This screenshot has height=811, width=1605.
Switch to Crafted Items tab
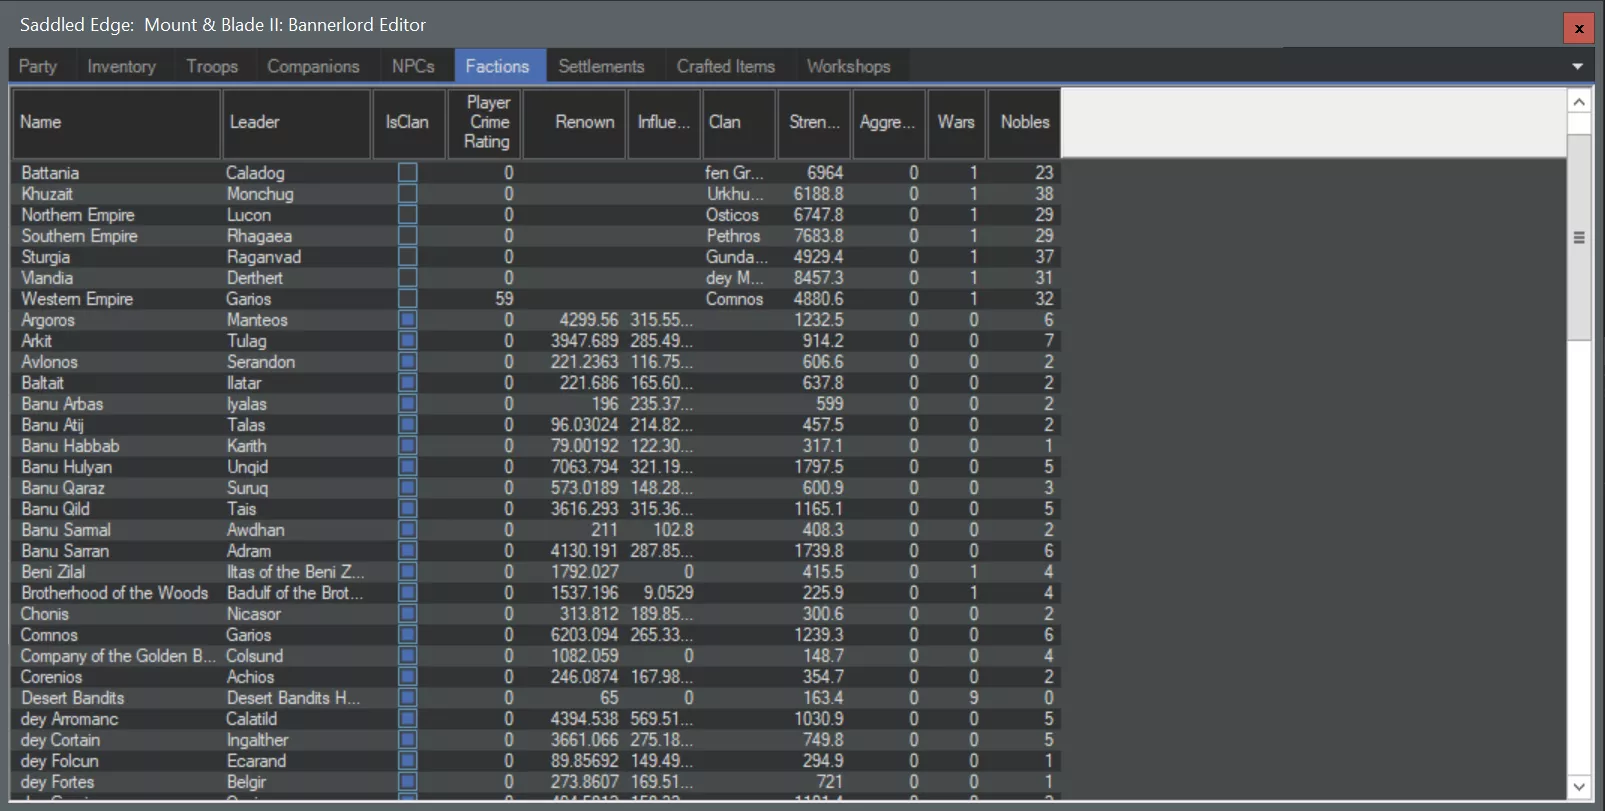725,66
